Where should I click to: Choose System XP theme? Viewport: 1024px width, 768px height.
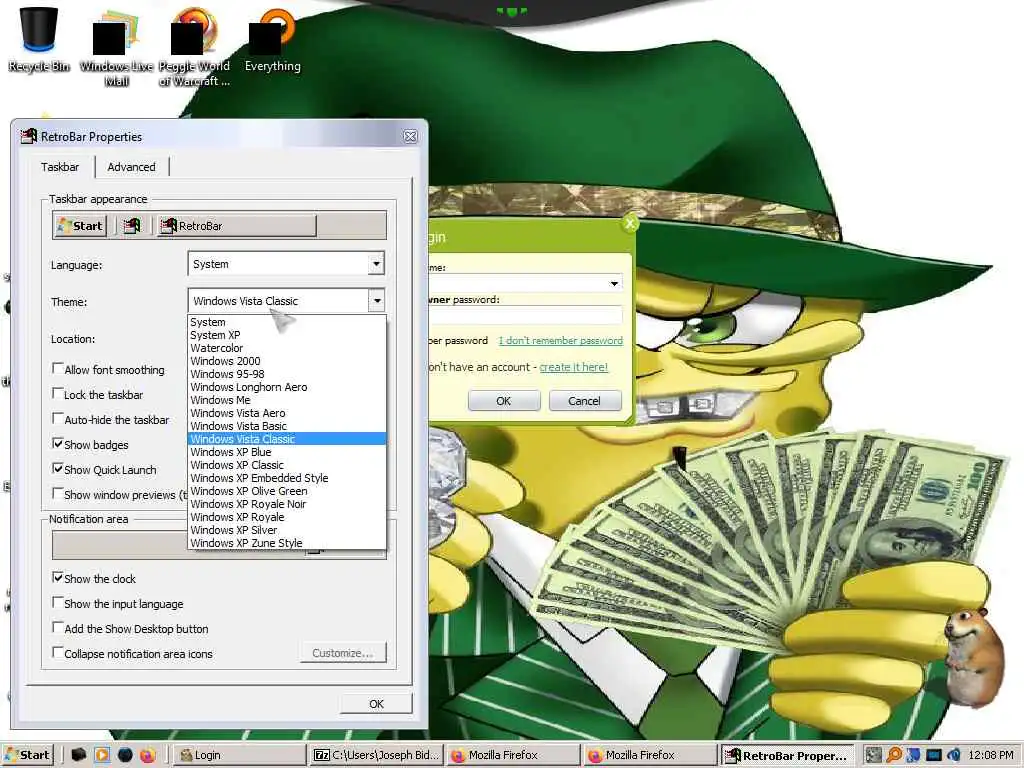coord(287,335)
